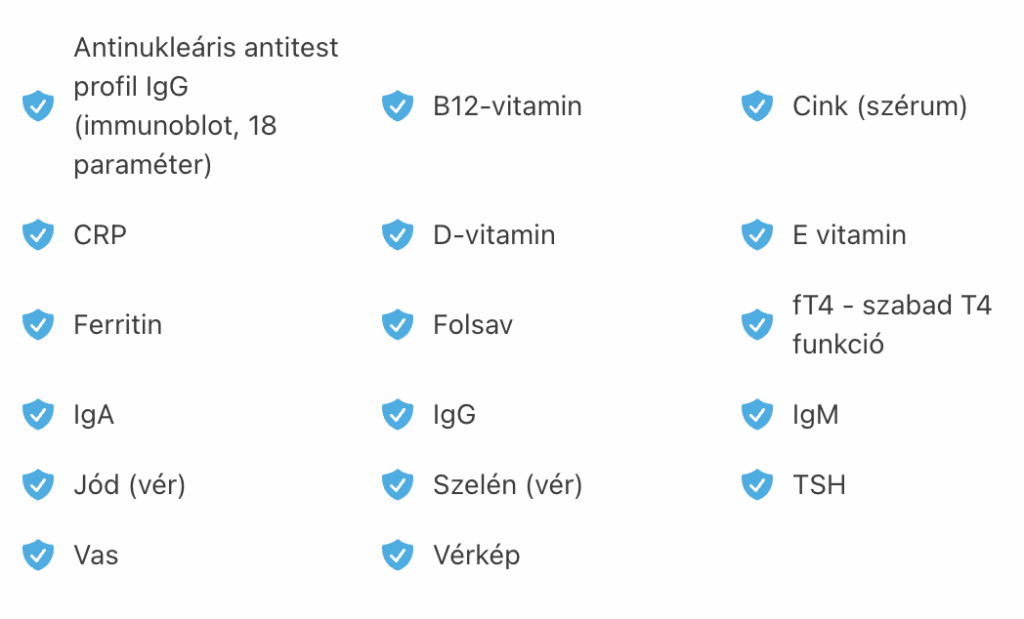Click the shield checkmark next to CRP
Image resolution: width=1024 pixels, height=619 pixels.
tap(38, 234)
